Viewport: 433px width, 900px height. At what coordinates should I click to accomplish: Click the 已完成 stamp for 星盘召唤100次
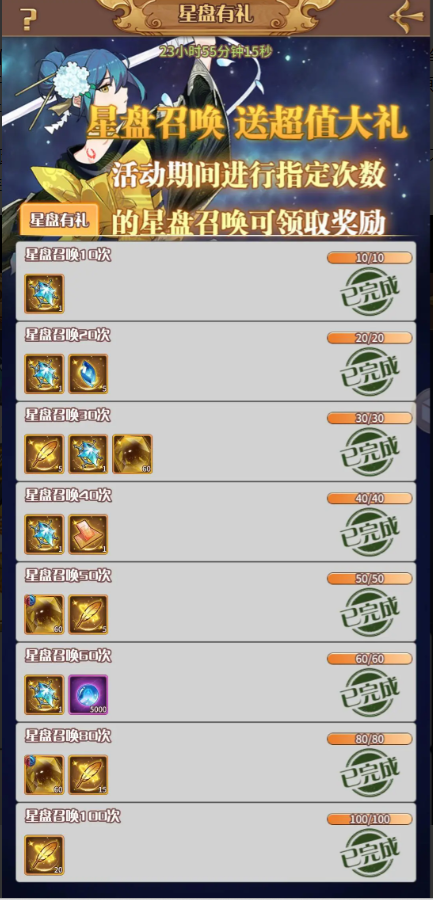pos(370,854)
